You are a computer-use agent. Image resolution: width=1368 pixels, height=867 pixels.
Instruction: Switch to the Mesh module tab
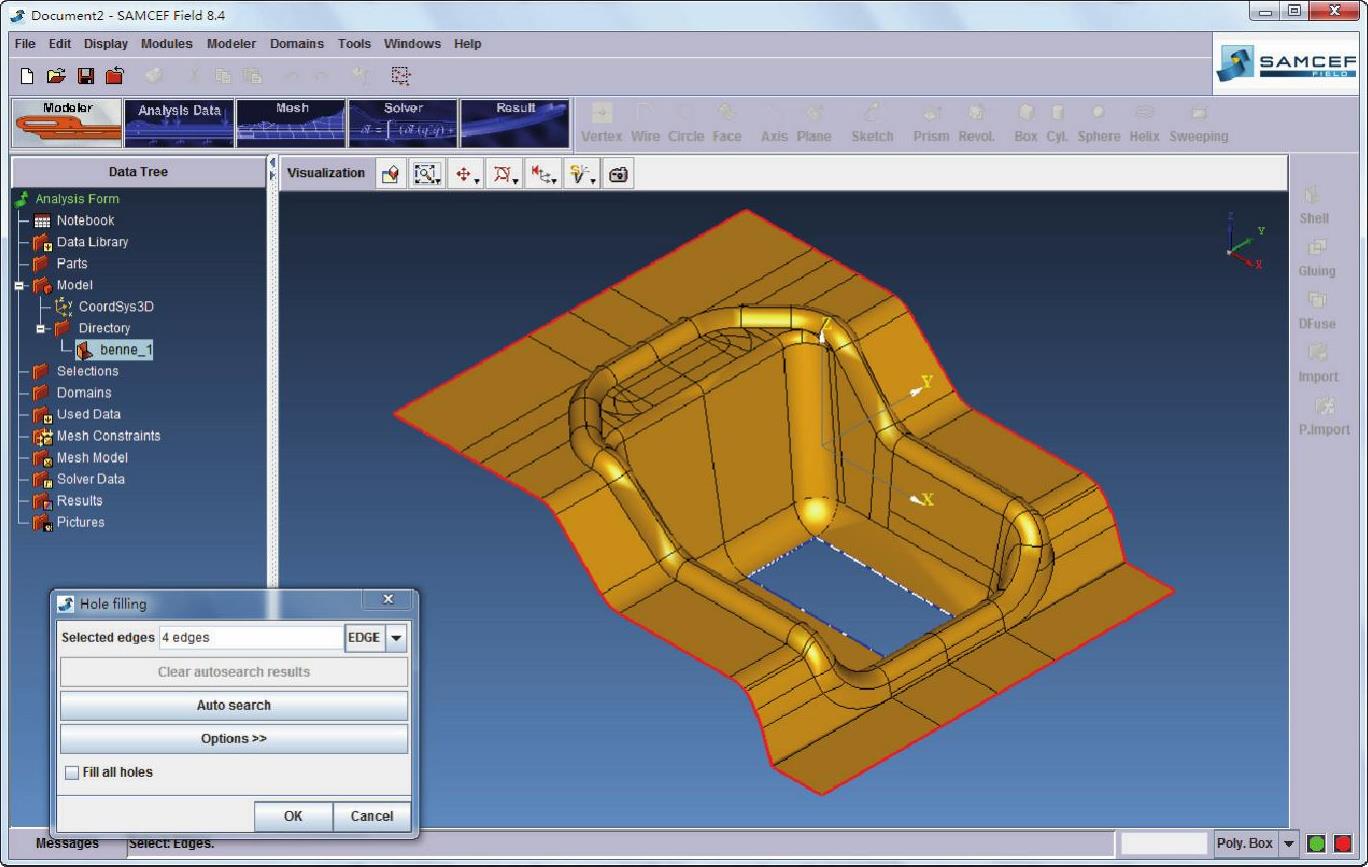[291, 123]
